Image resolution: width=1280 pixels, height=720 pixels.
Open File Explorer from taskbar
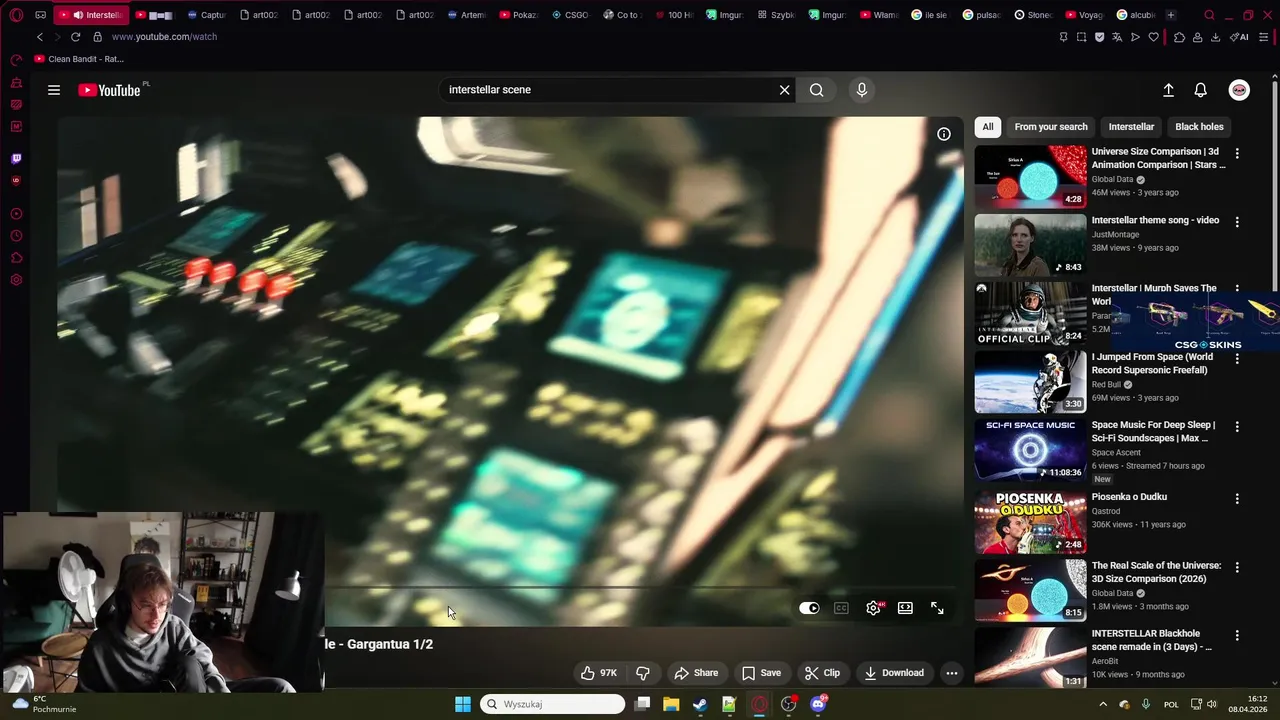(x=671, y=704)
